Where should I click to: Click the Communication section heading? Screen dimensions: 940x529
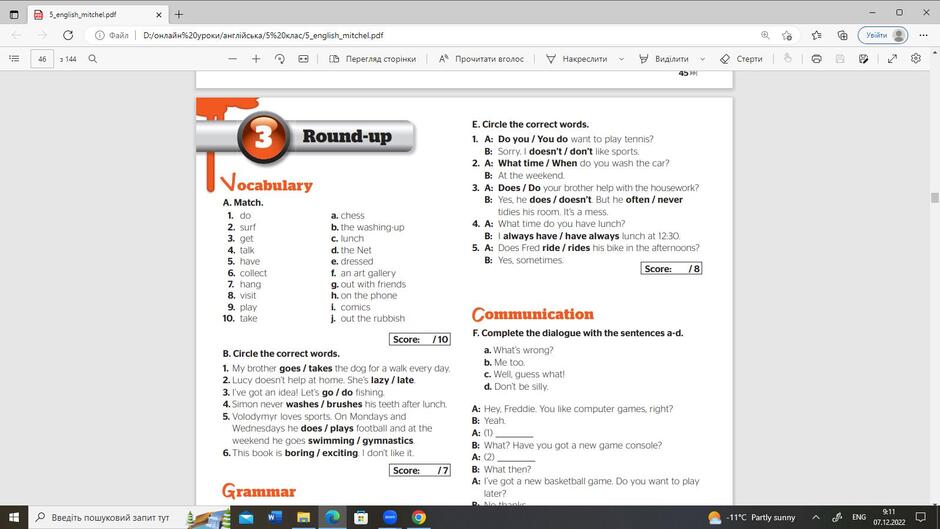point(532,314)
